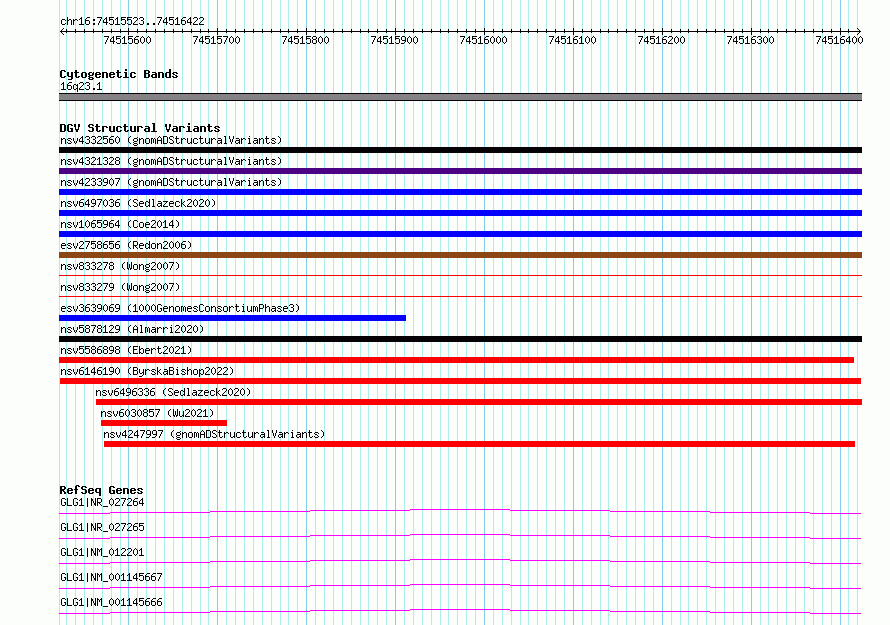Image resolution: width=890 pixels, height=625 pixels.
Task: Open variant label nsv6030857 (Wu2021)
Action: point(157,413)
